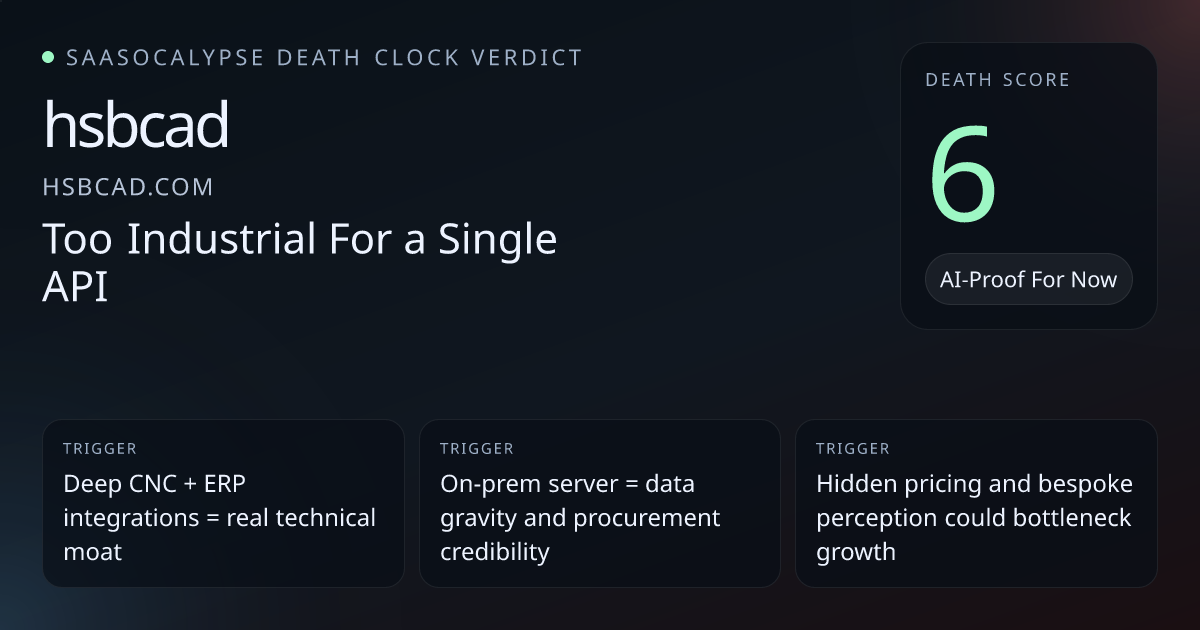Click TRIGGER label above On-prem server text

click(x=476, y=449)
